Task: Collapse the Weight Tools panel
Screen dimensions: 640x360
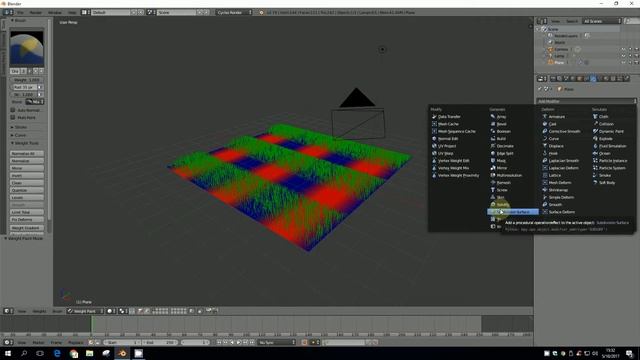Action: 25,143
